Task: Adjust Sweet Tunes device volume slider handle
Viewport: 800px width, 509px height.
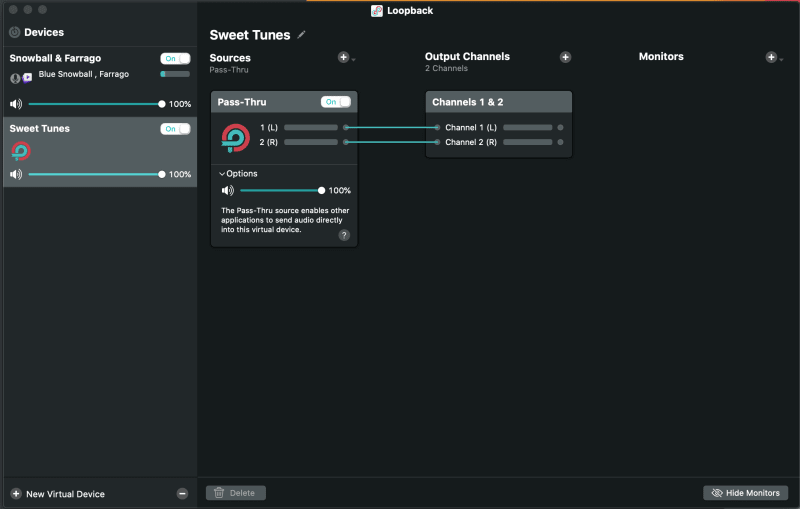Action: point(162,174)
